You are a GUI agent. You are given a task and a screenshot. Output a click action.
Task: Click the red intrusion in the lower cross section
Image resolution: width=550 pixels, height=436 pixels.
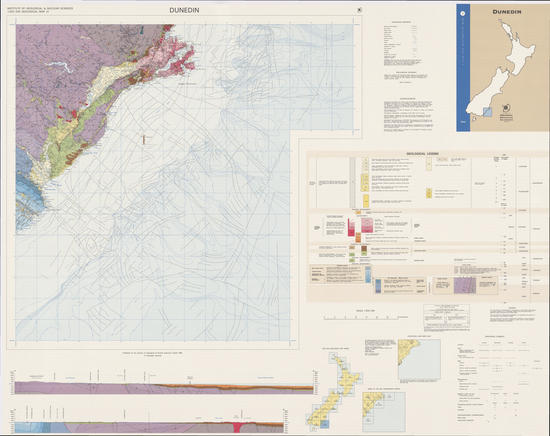(x=237, y=427)
